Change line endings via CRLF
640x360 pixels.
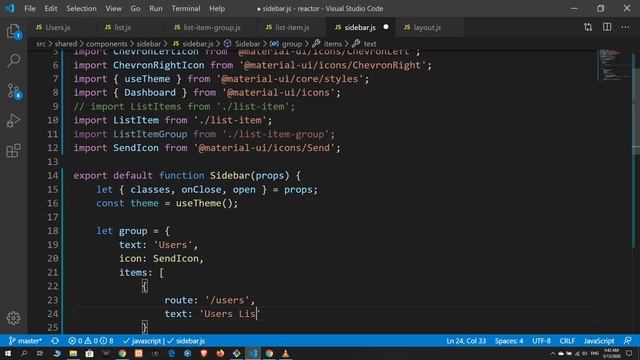click(x=567, y=341)
